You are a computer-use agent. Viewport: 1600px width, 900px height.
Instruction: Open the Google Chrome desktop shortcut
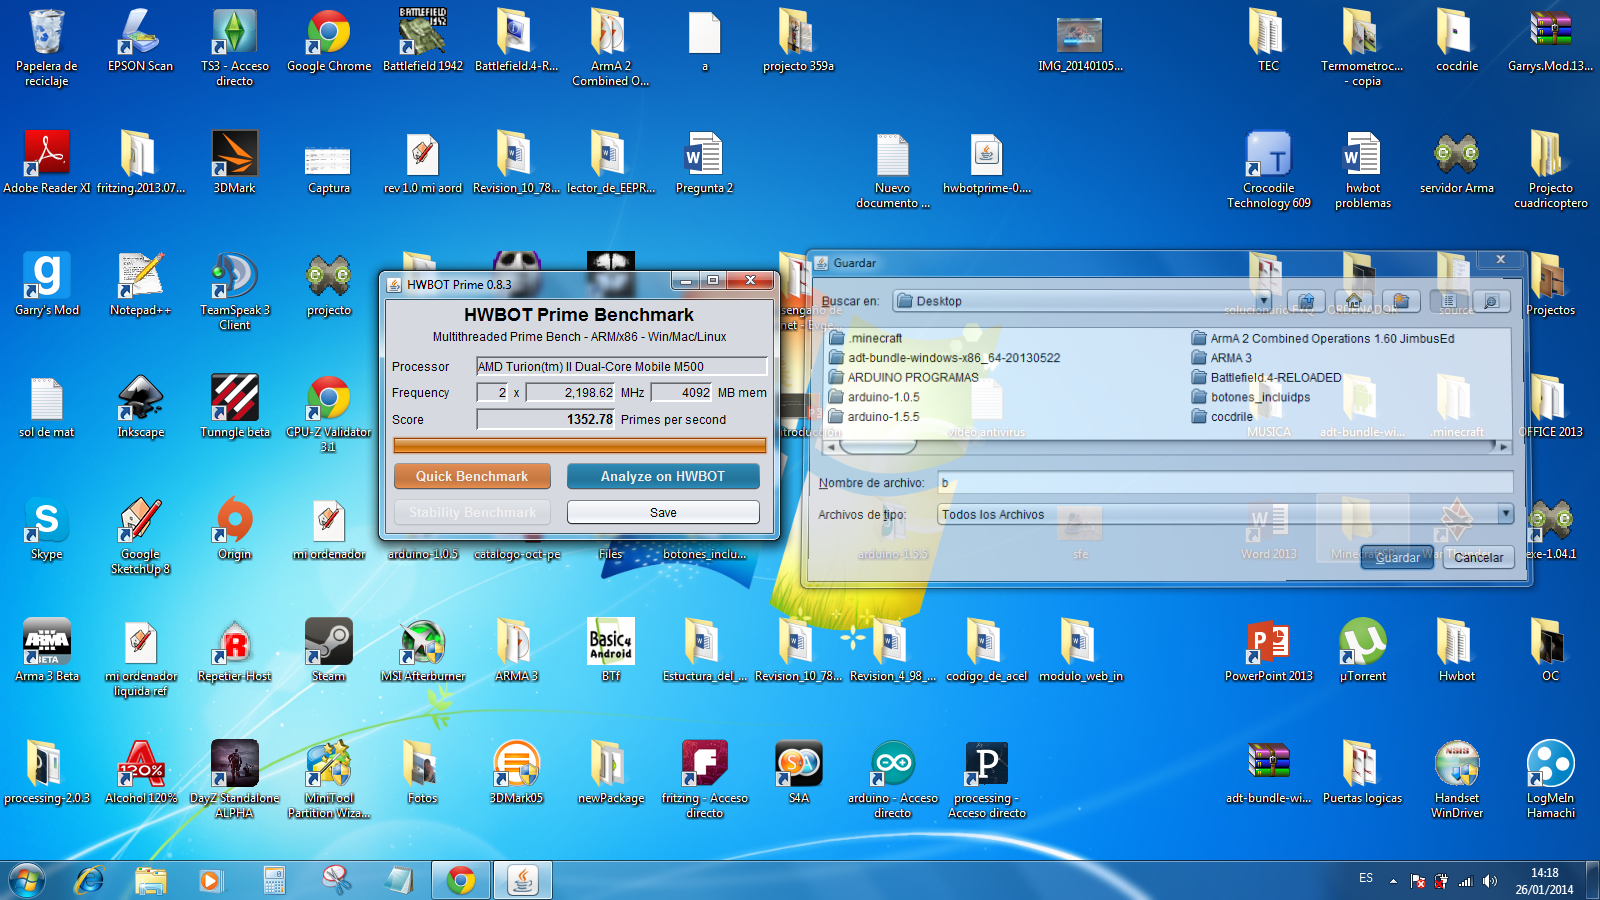click(329, 42)
